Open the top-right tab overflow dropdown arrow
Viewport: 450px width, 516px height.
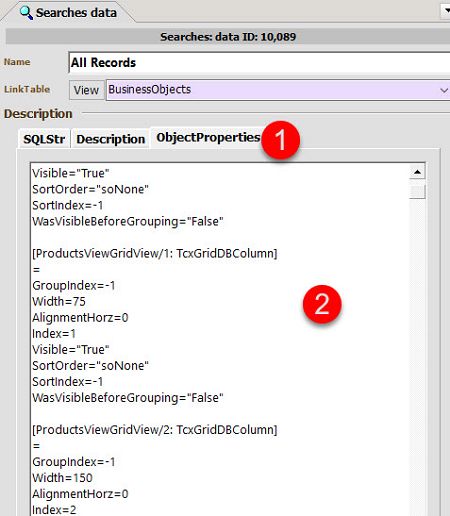446,10
